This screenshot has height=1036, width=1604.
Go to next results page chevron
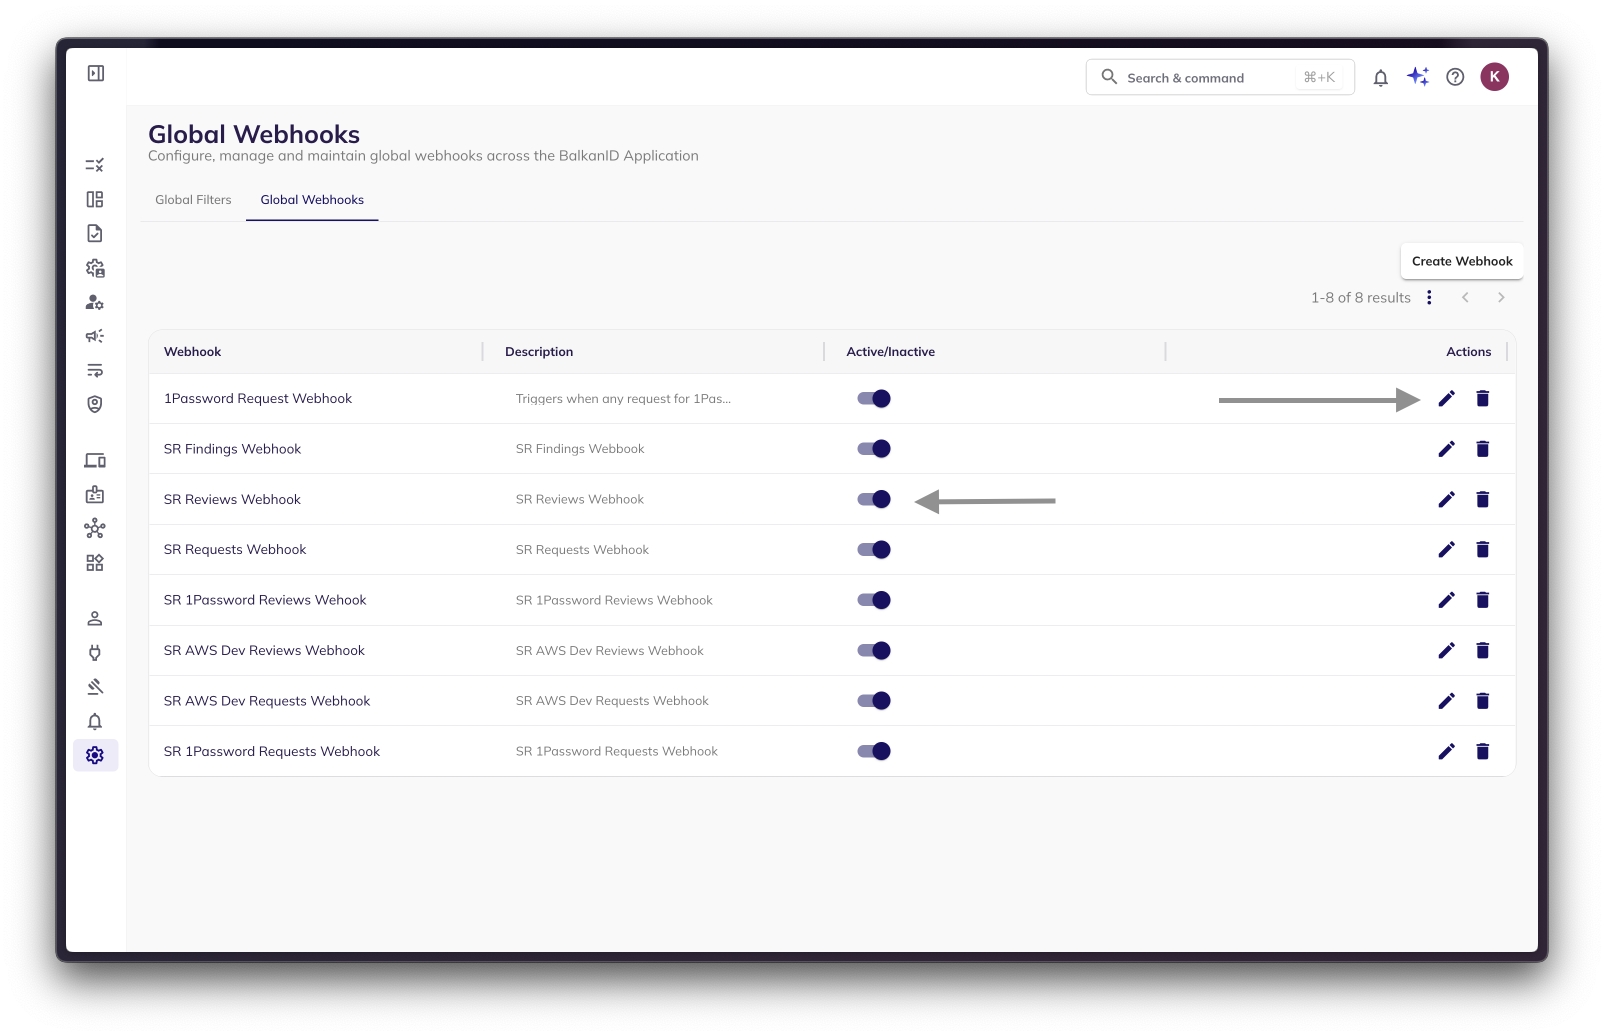1501,298
